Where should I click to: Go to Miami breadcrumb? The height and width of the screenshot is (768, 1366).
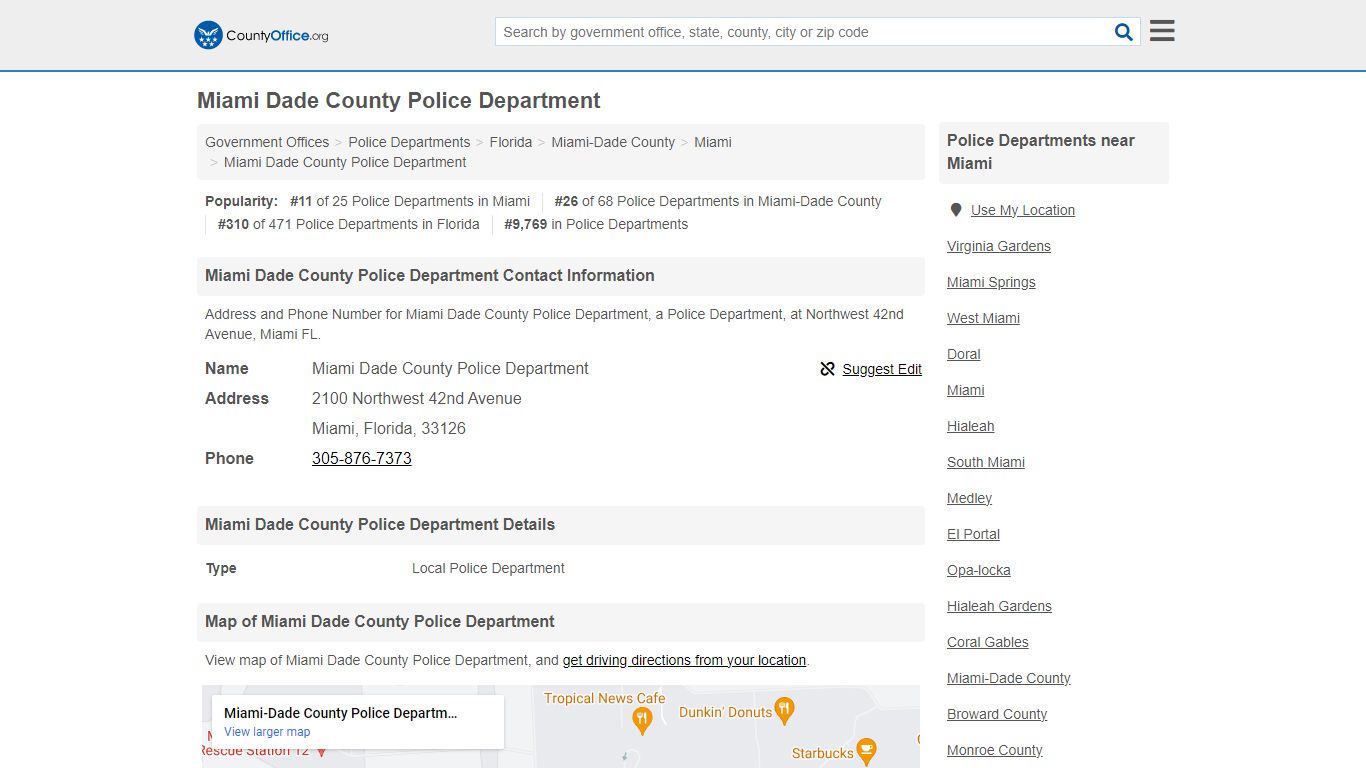[713, 142]
